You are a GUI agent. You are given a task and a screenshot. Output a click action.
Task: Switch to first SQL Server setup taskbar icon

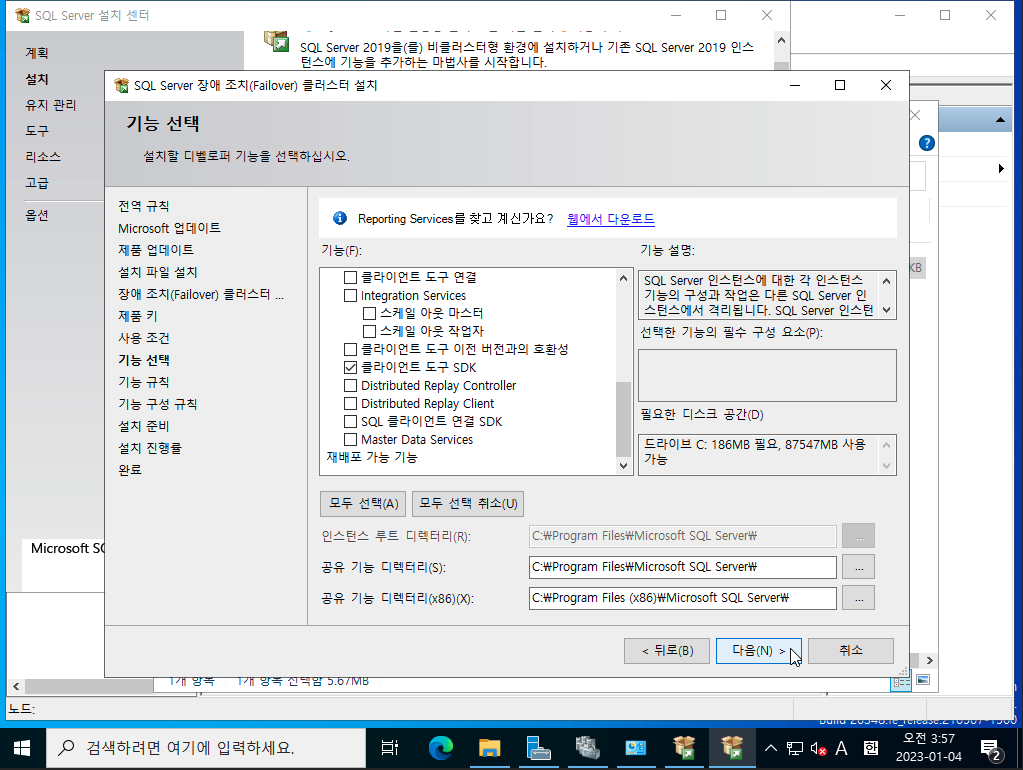(x=684, y=748)
